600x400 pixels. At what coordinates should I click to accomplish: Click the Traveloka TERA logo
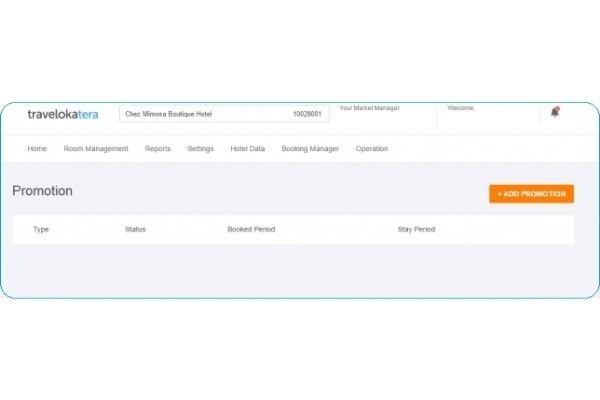click(64, 114)
